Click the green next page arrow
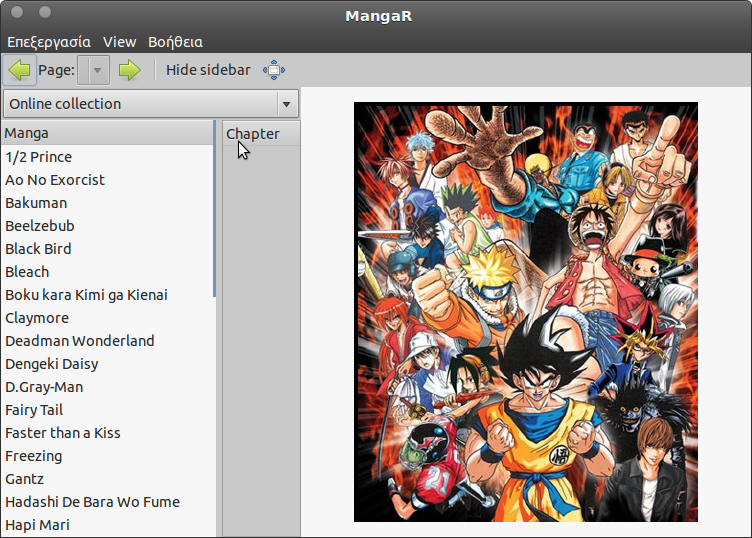This screenshot has height=538, width=752. pyautogui.click(x=129, y=70)
